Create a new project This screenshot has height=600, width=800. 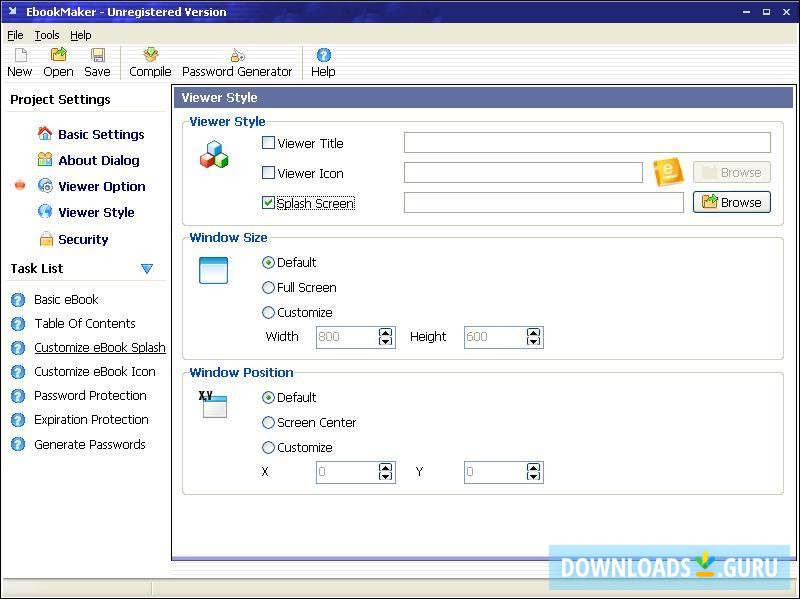tap(19, 61)
